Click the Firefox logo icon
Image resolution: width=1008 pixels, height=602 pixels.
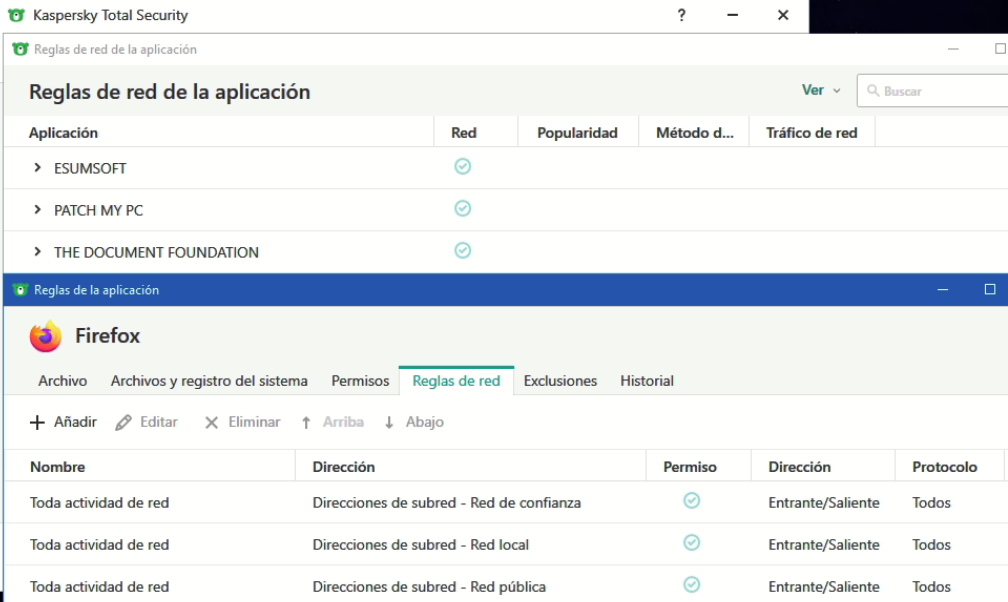click(46, 336)
